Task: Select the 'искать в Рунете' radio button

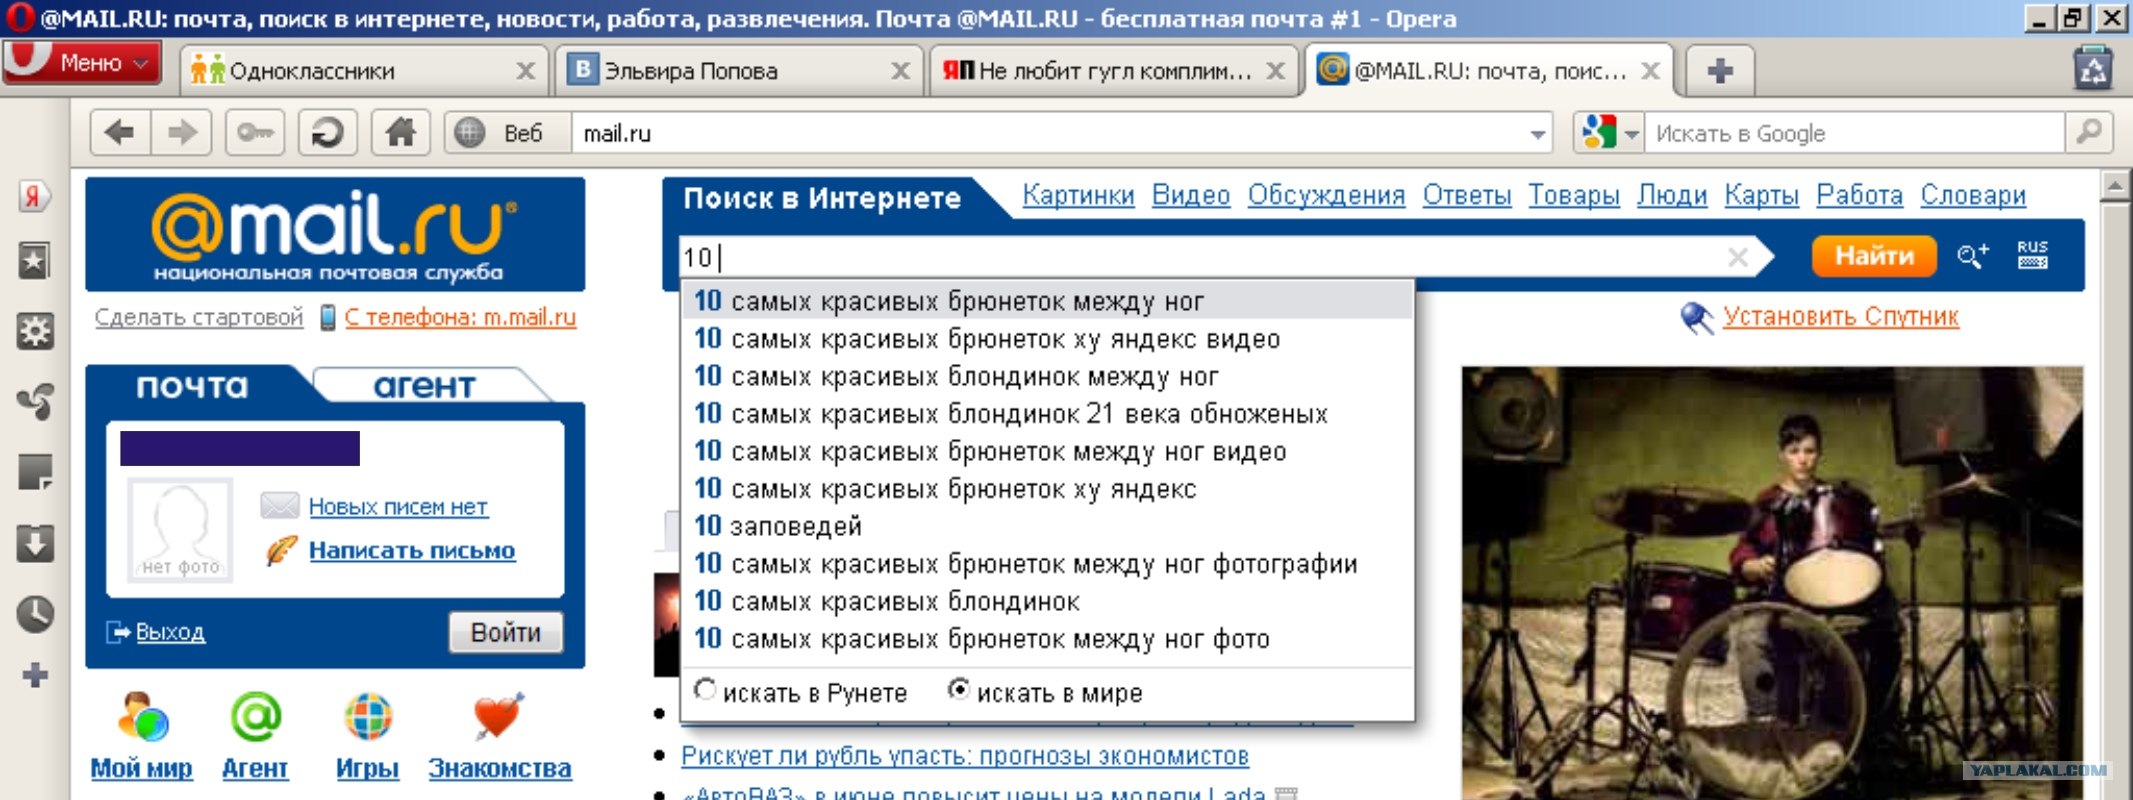Action: pyautogui.click(x=705, y=690)
